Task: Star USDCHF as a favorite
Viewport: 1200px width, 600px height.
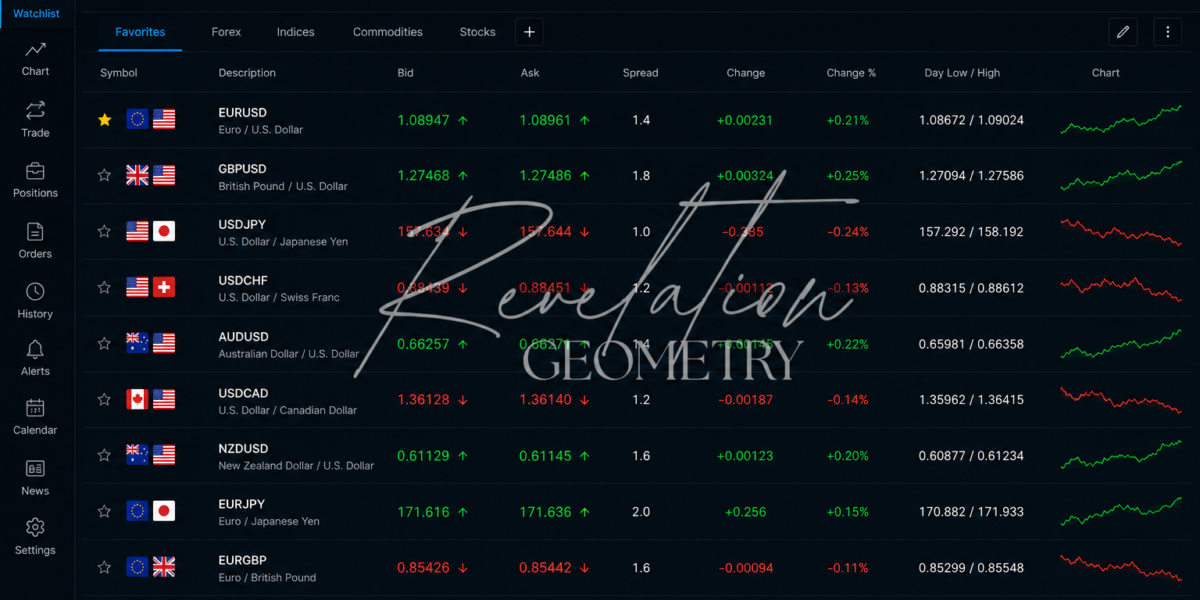Action: coord(104,288)
